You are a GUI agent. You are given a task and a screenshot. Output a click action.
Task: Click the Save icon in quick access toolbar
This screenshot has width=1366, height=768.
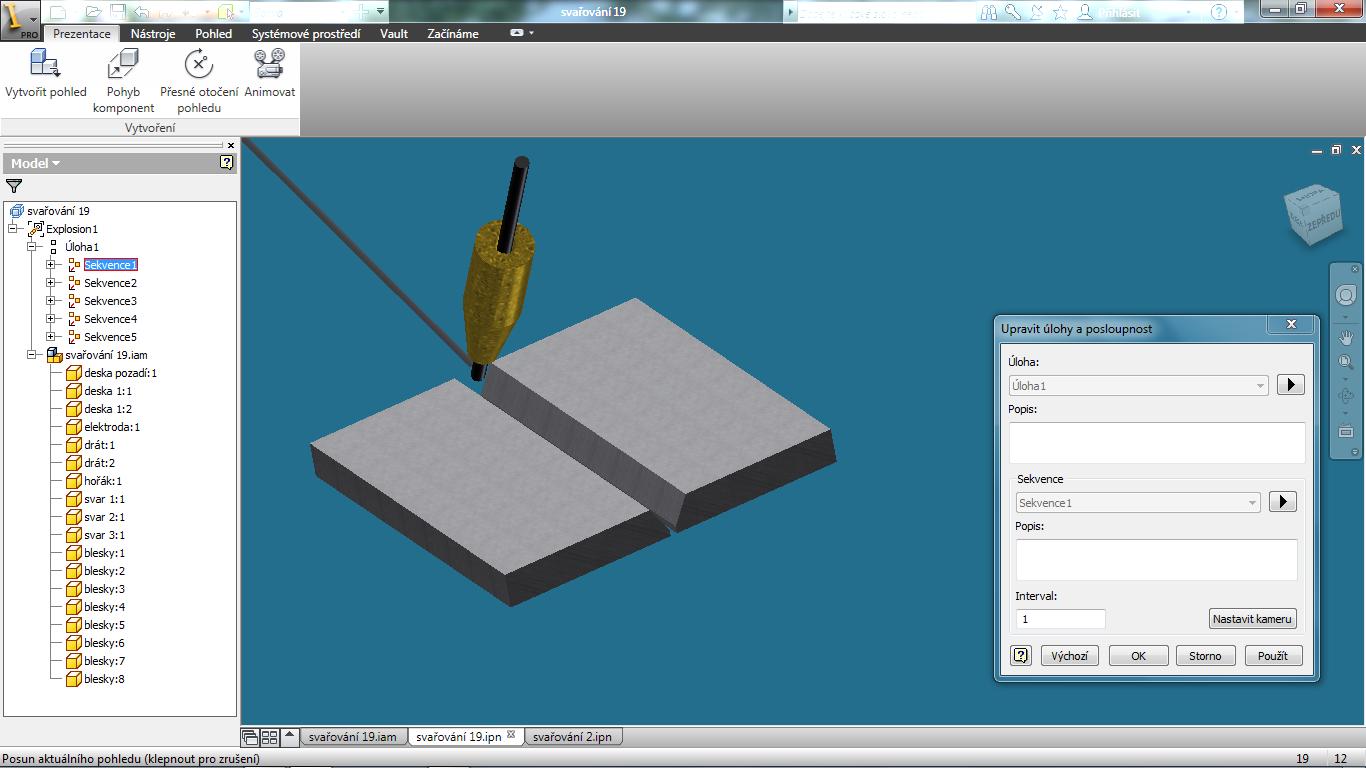(x=118, y=12)
